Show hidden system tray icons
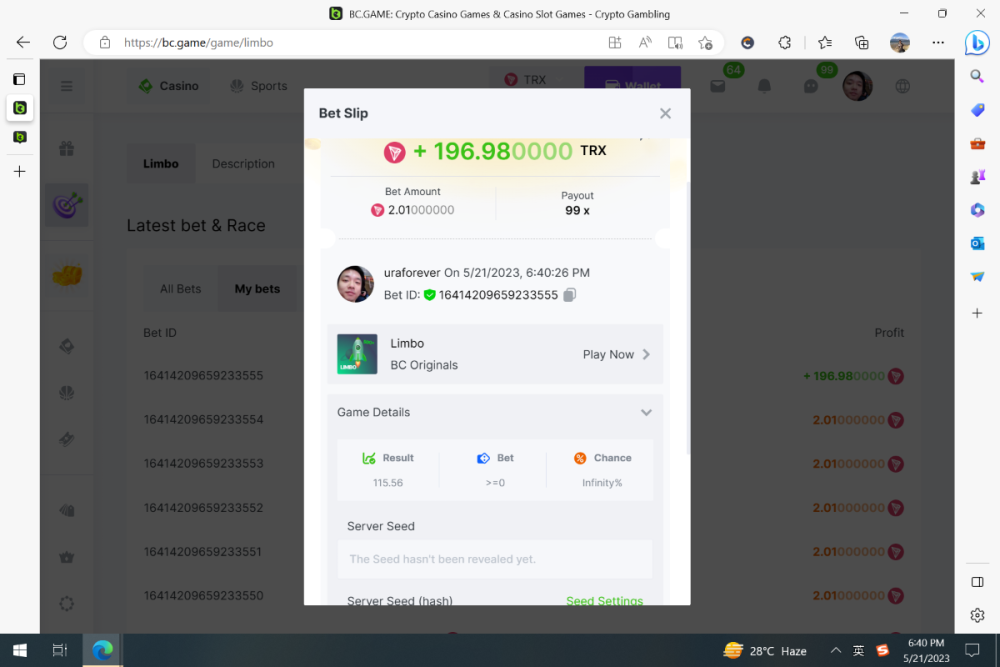This screenshot has width=1000, height=667. [835, 650]
